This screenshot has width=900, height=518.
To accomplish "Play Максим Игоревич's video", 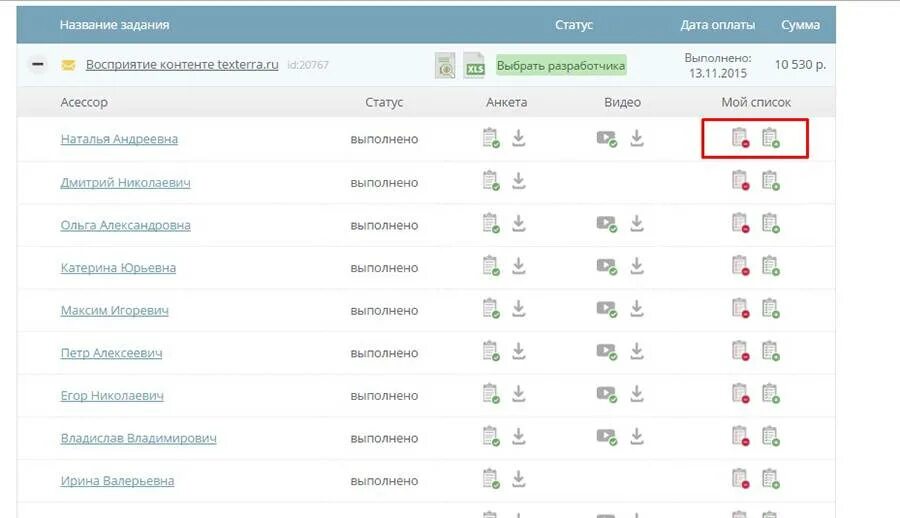I will (x=607, y=309).
